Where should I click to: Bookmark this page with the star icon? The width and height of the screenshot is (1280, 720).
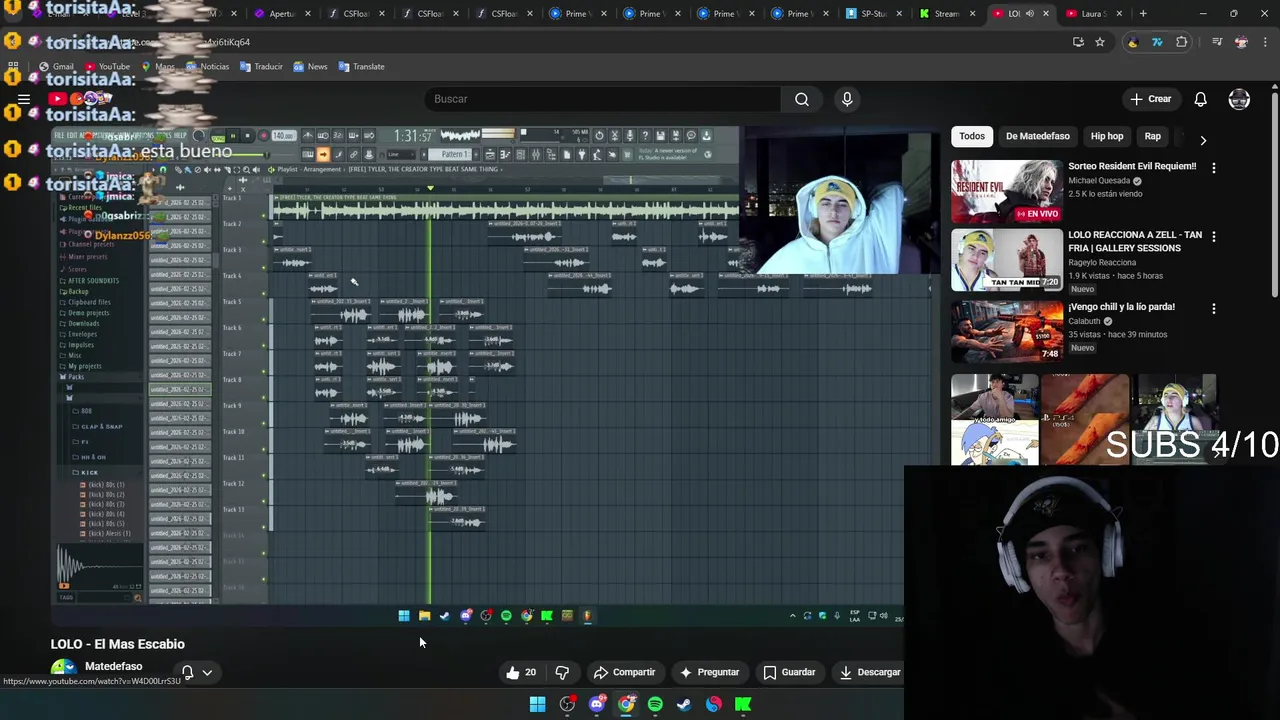coord(1099,42)
